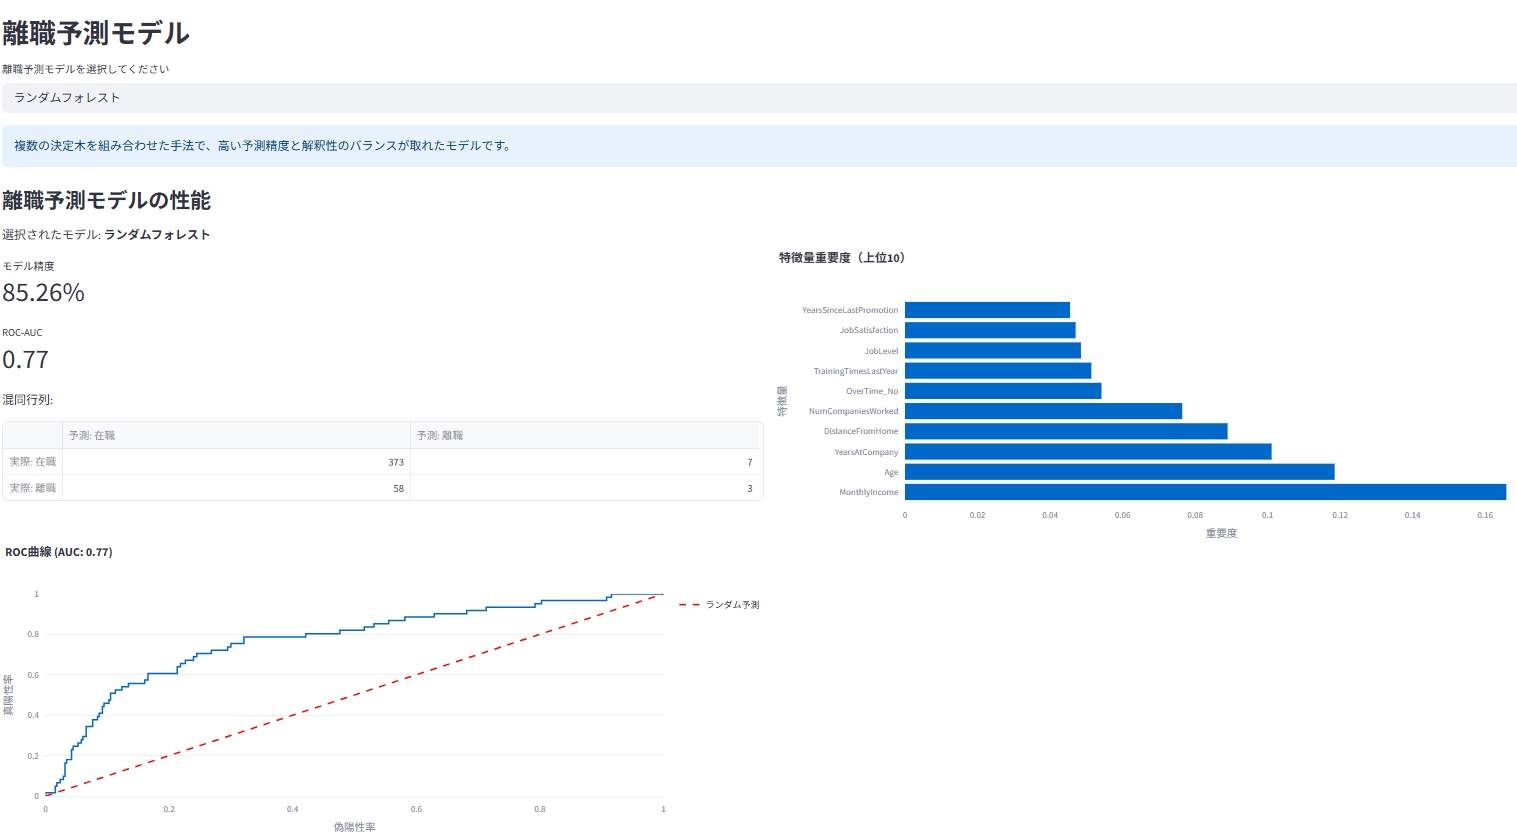The width and height of the screenshot is (1517, 840).
Task: Select the cell with value 58
Action: [x=236, y=488]
